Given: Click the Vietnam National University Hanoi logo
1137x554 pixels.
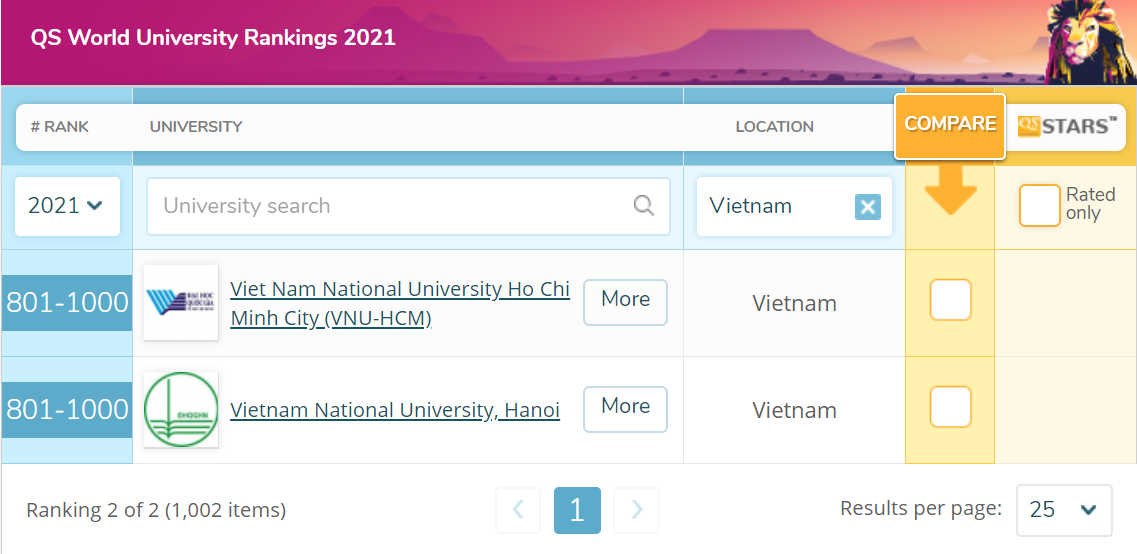Looking at the screenshot, I should point(181,410).
